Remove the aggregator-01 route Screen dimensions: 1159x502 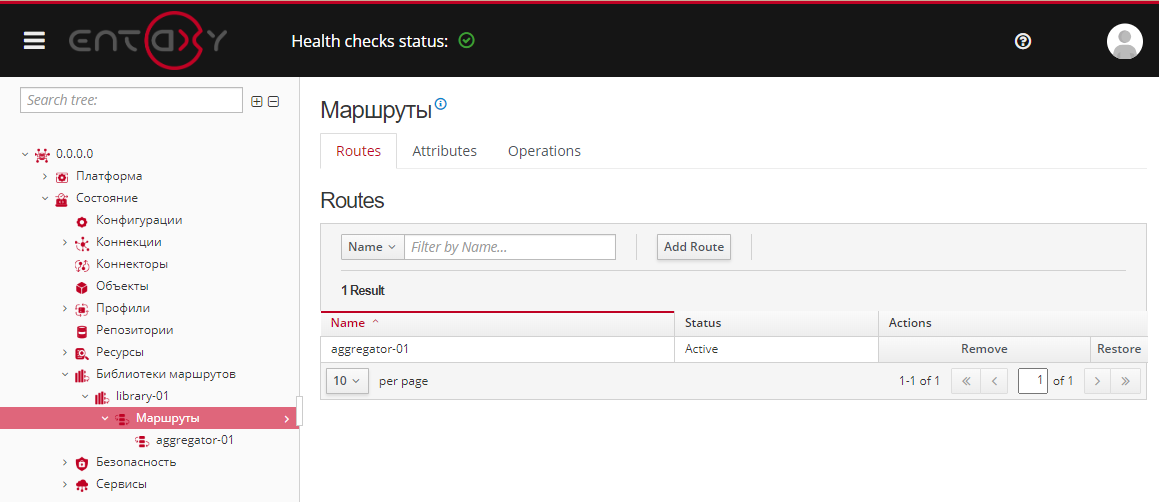(x=983, y=349)
